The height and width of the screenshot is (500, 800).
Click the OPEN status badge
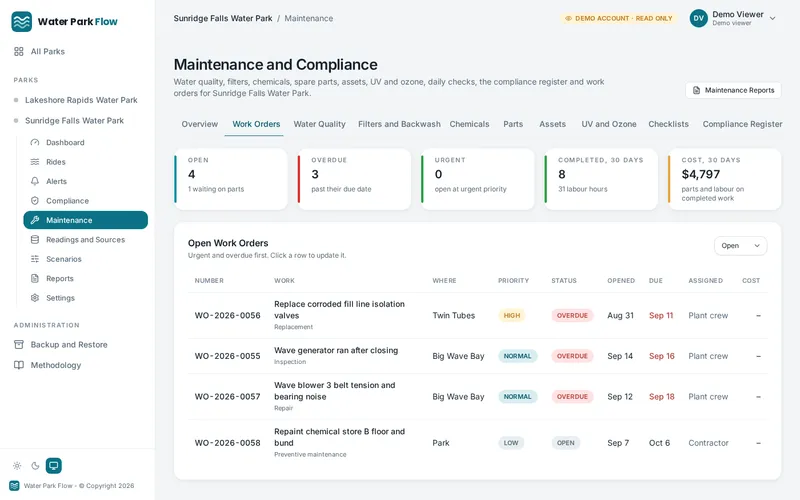pyautogui.click(x=565, y=443)
